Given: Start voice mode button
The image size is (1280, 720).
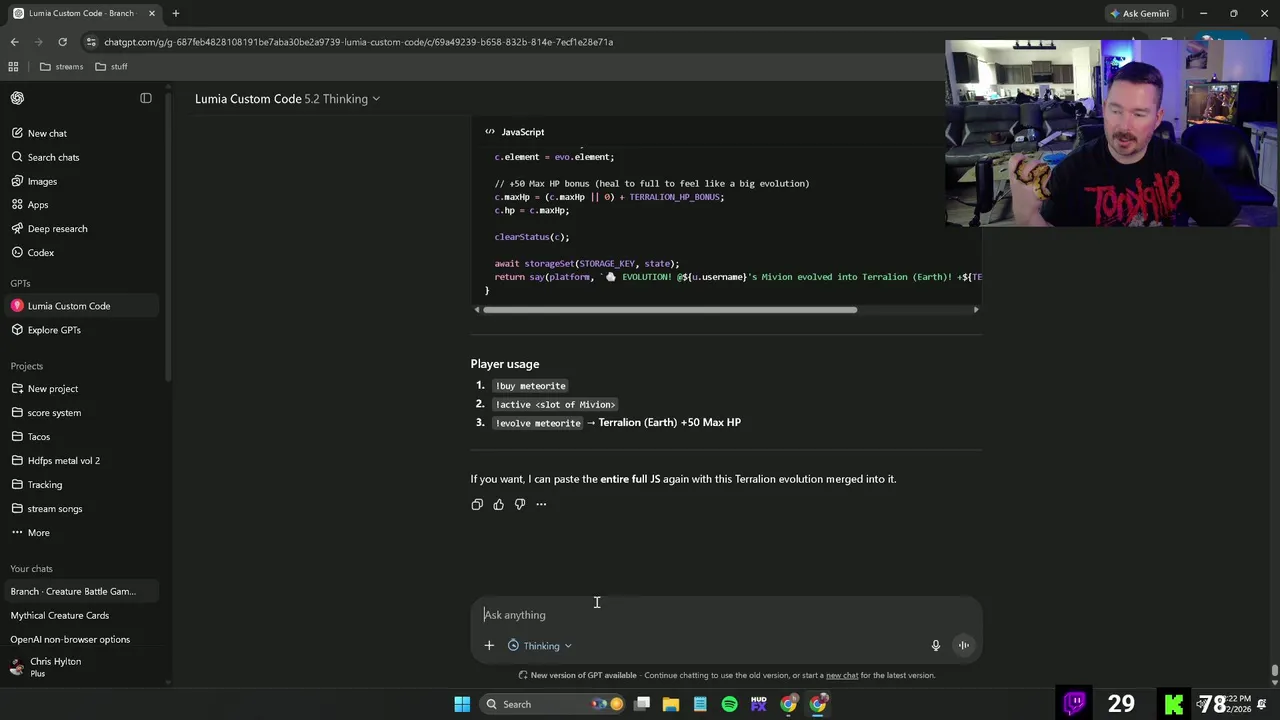Looking at the screenshot, I should [x=964, y=646].
